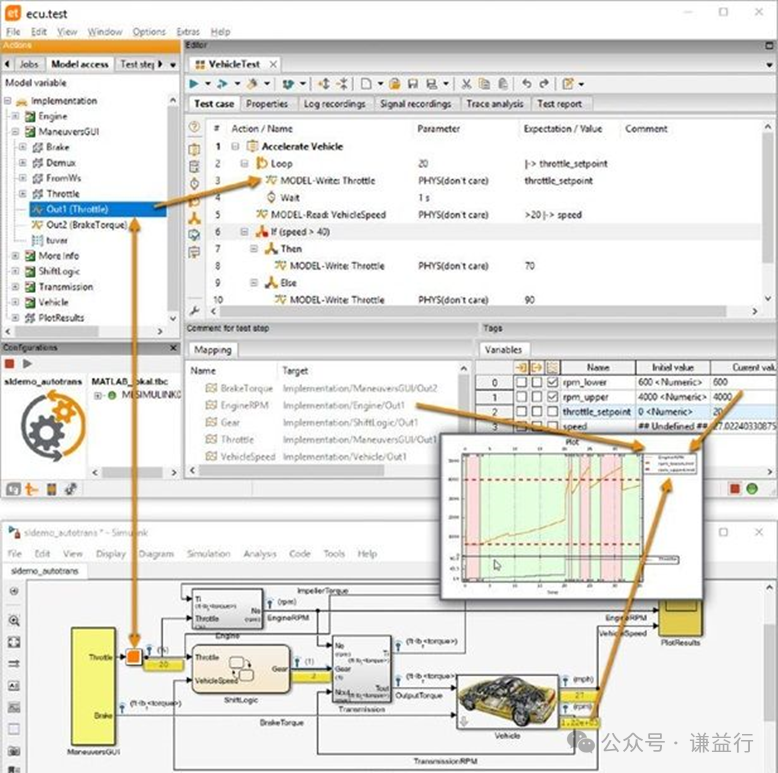Expand the Brake node in model tree
The width and height of the screenshot is (778, 773).
(23, 147)
